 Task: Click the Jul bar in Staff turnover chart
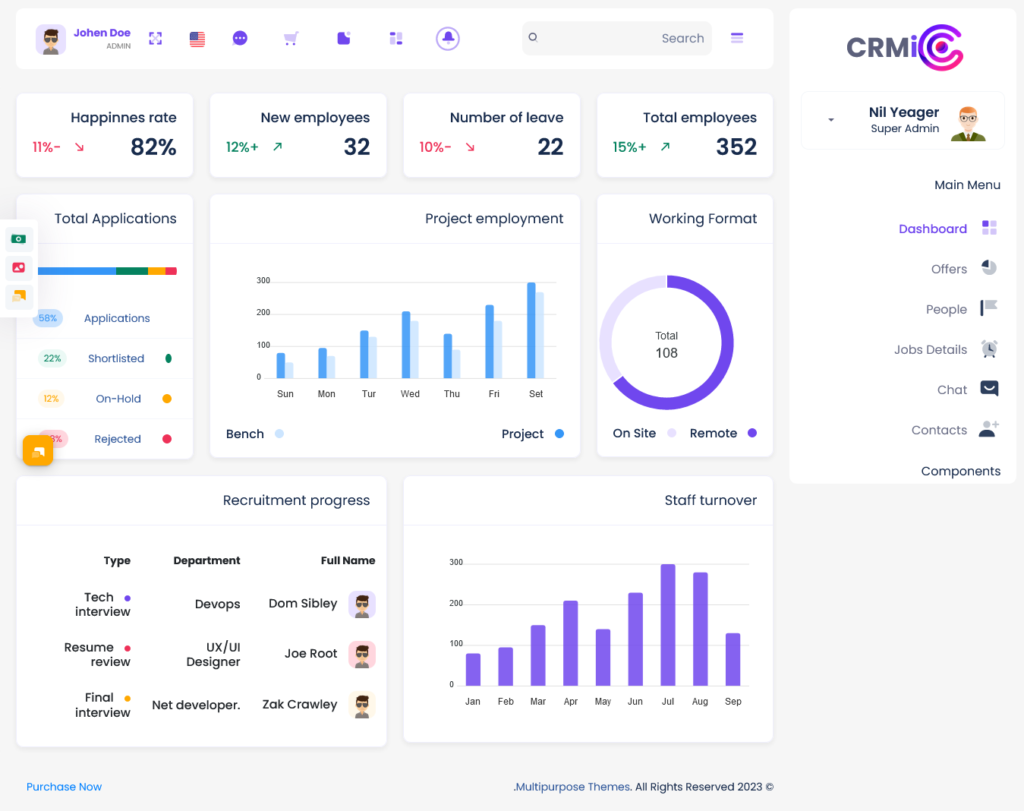tap(667, 625)
